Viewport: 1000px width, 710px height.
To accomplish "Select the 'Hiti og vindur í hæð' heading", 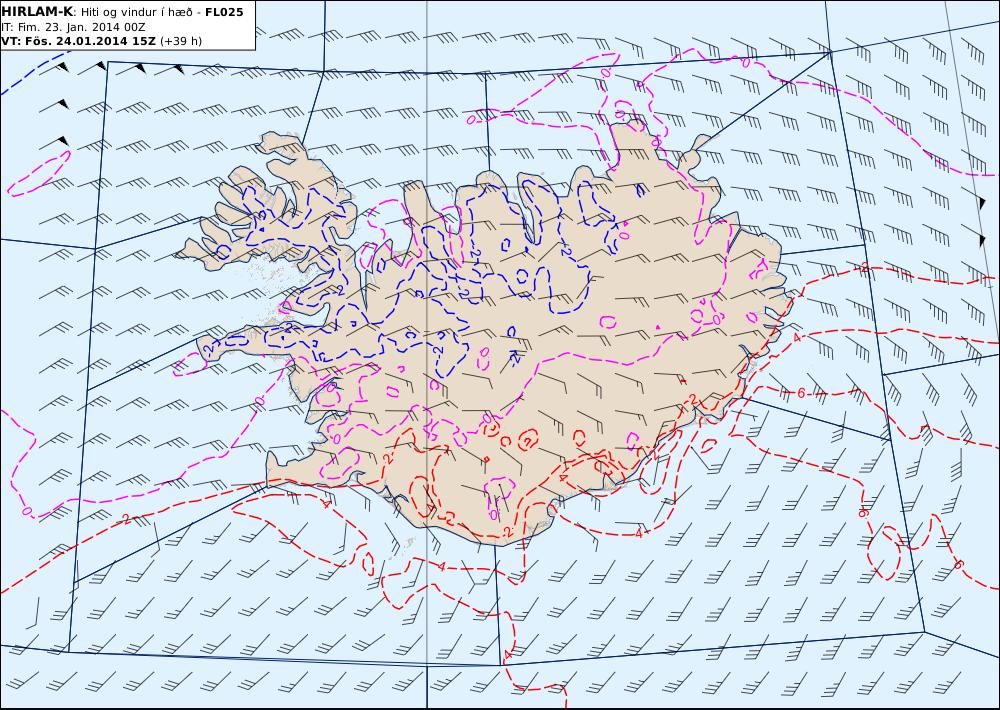I will coord(135,13).
